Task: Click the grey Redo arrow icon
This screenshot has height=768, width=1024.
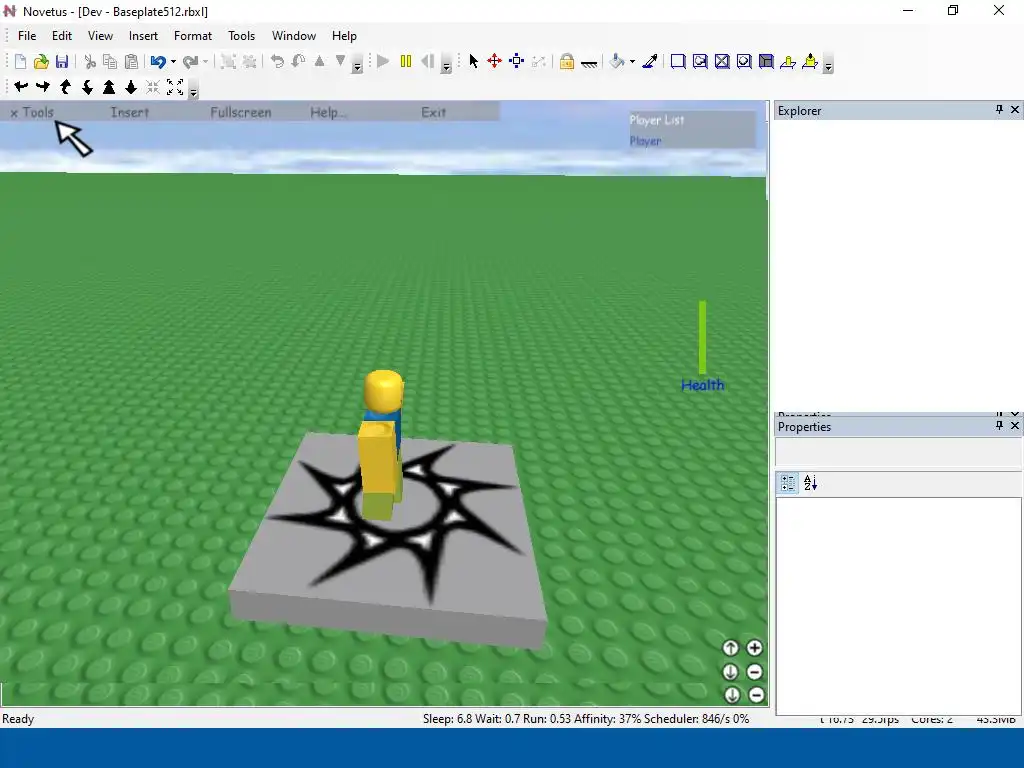Action: coord(190,61)
